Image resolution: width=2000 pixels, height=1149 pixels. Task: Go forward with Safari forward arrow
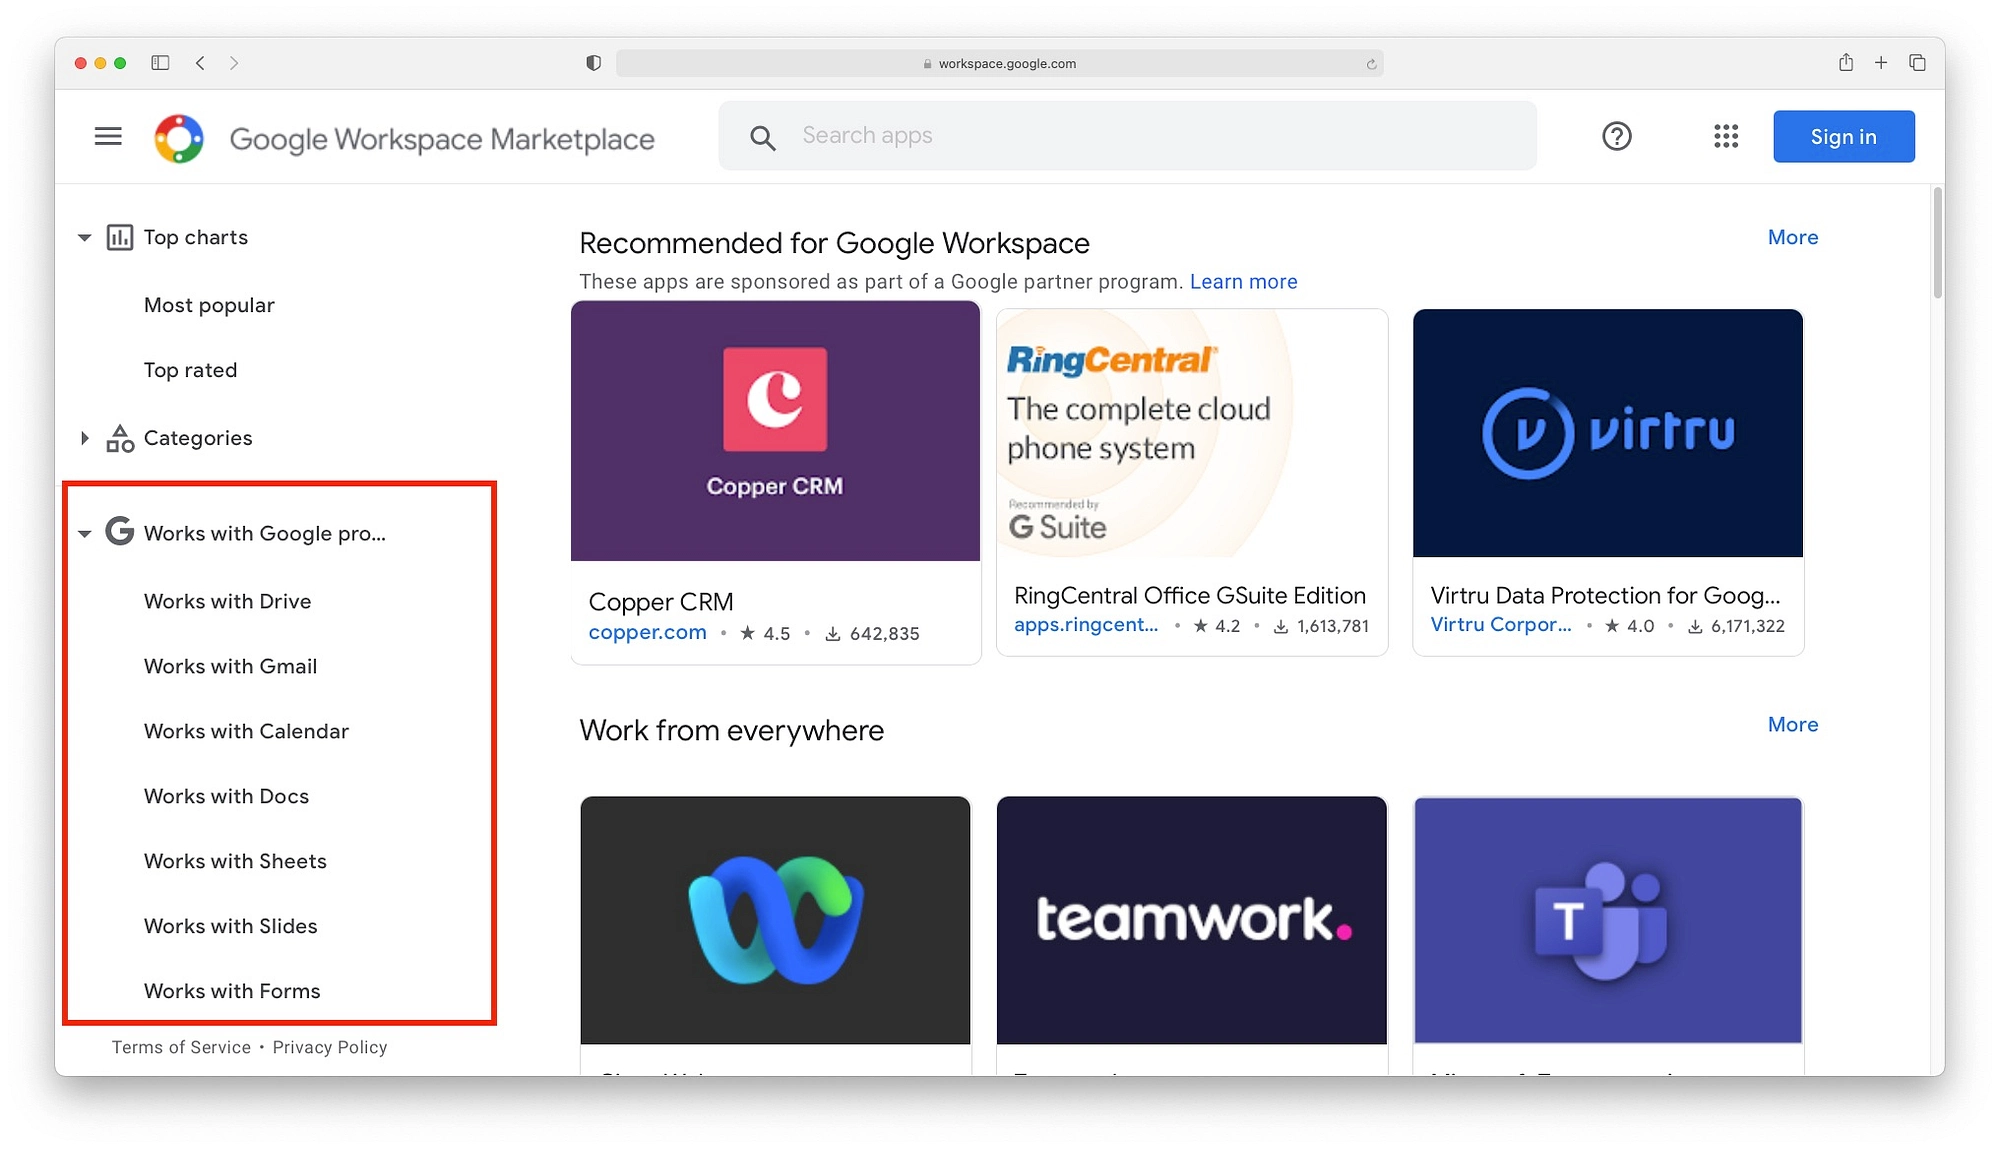(234, 63)
